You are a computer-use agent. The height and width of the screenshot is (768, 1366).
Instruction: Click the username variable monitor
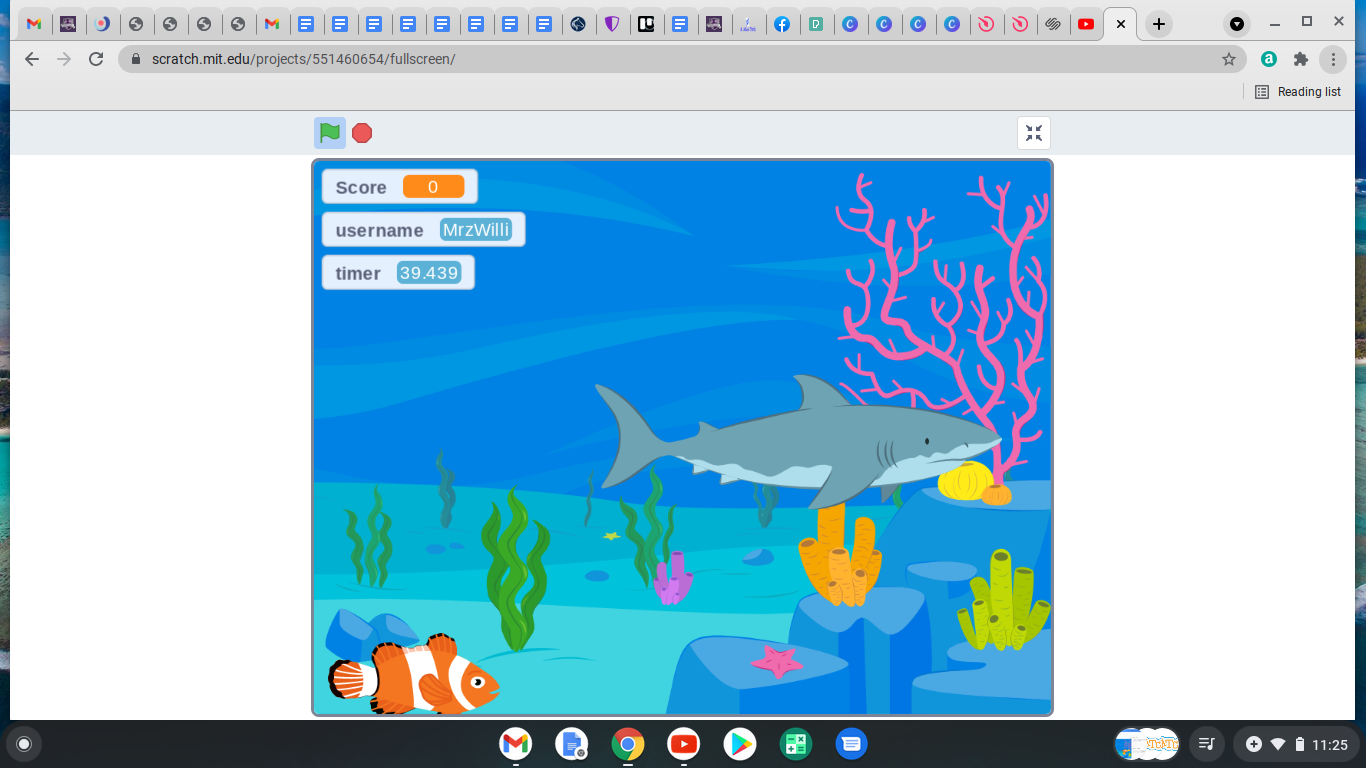(423, 230)
